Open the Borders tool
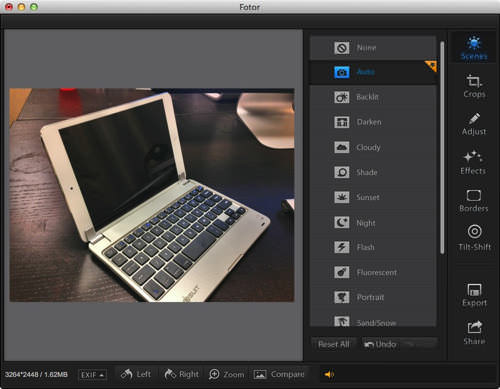The width and height of the screenshot is (500, 389). 474,195
